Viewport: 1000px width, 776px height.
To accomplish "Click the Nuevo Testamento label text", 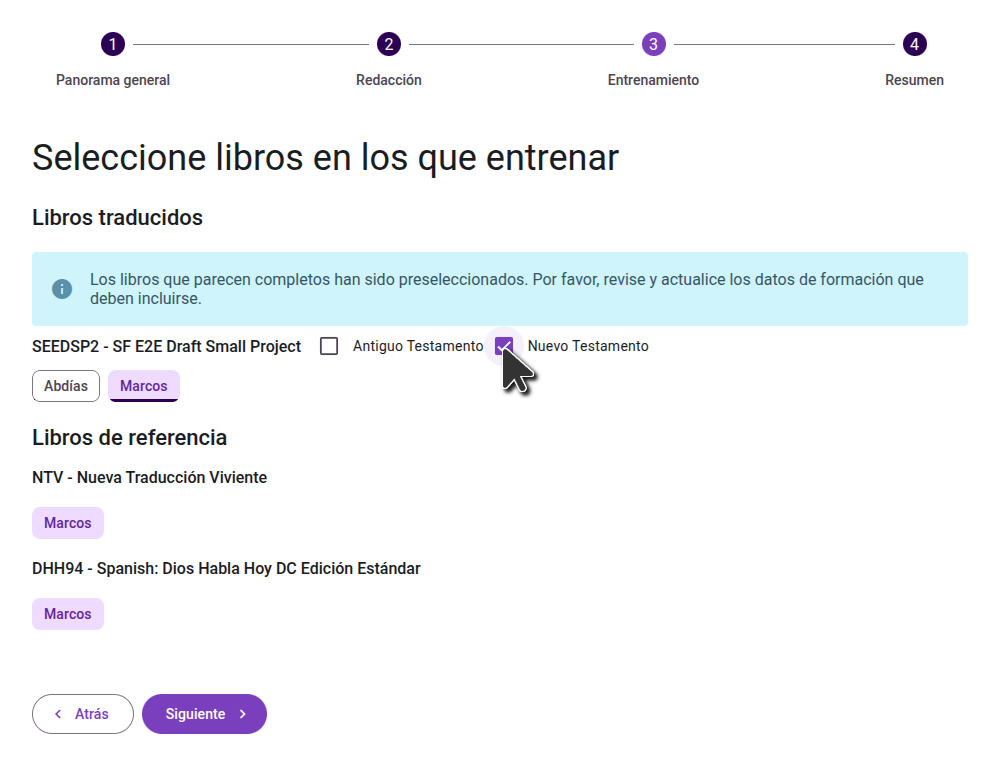I will [588, 346].
